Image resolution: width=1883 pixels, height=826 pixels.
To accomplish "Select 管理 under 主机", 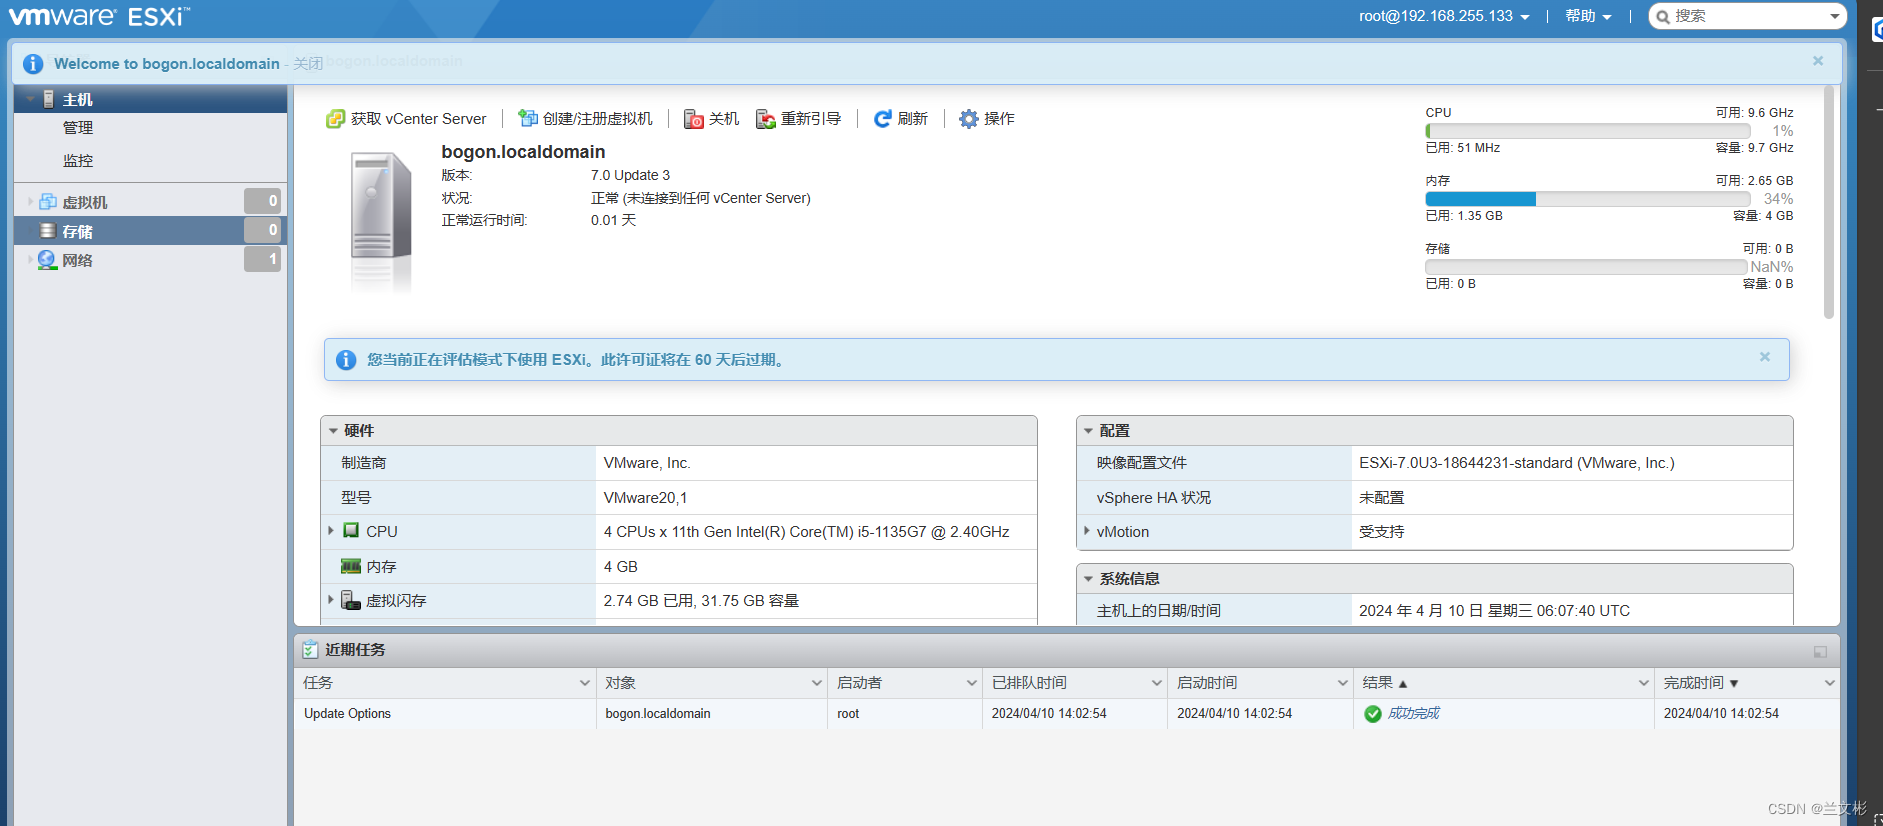I will click(78, 128).
